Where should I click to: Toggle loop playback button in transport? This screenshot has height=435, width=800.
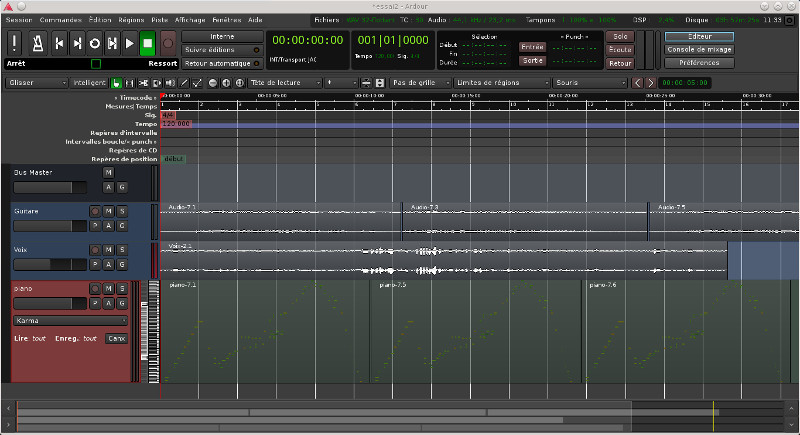(93, 43)
